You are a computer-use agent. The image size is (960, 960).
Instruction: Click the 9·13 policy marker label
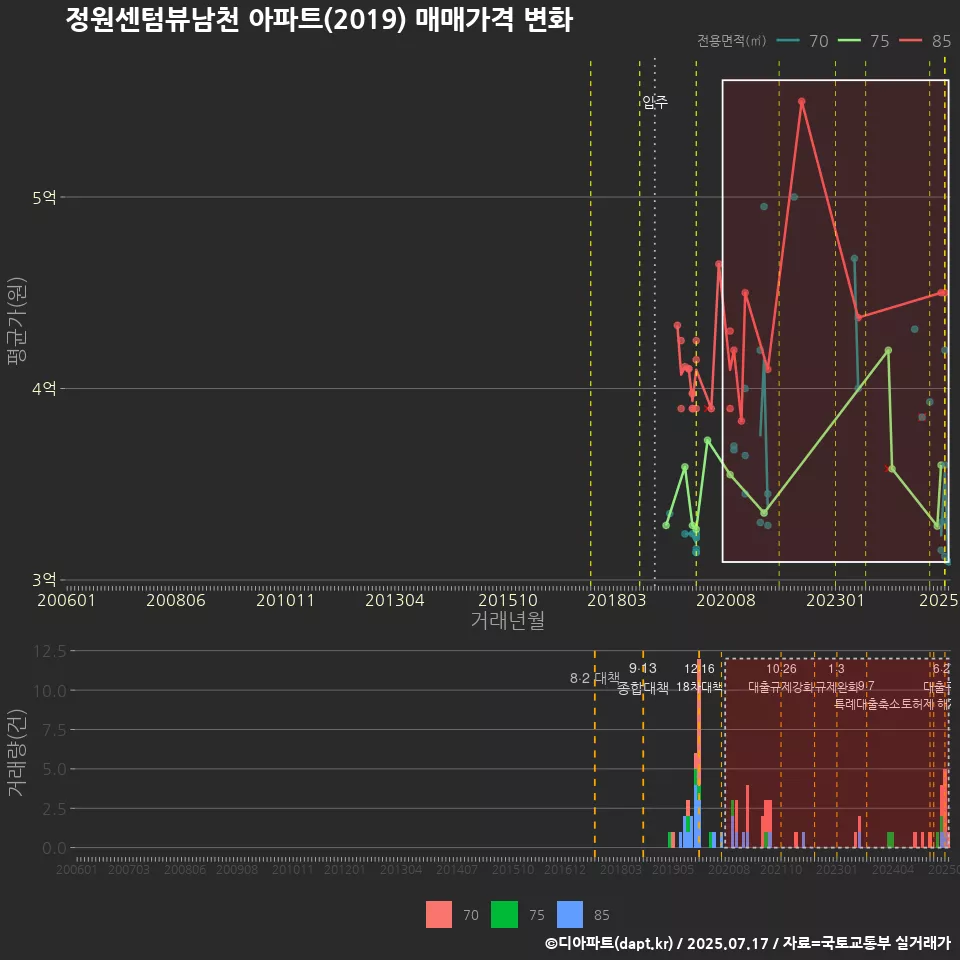click(x=643, y=668)
